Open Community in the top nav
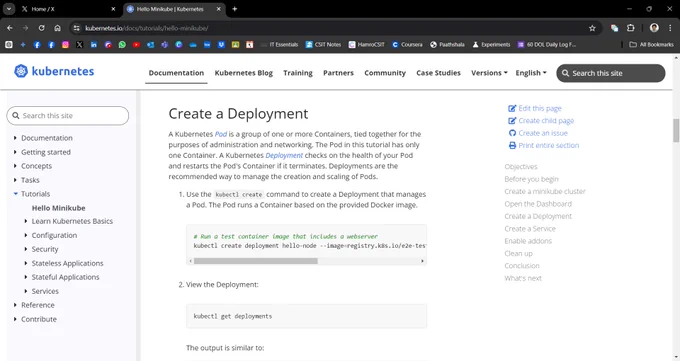 pos(385,73)
